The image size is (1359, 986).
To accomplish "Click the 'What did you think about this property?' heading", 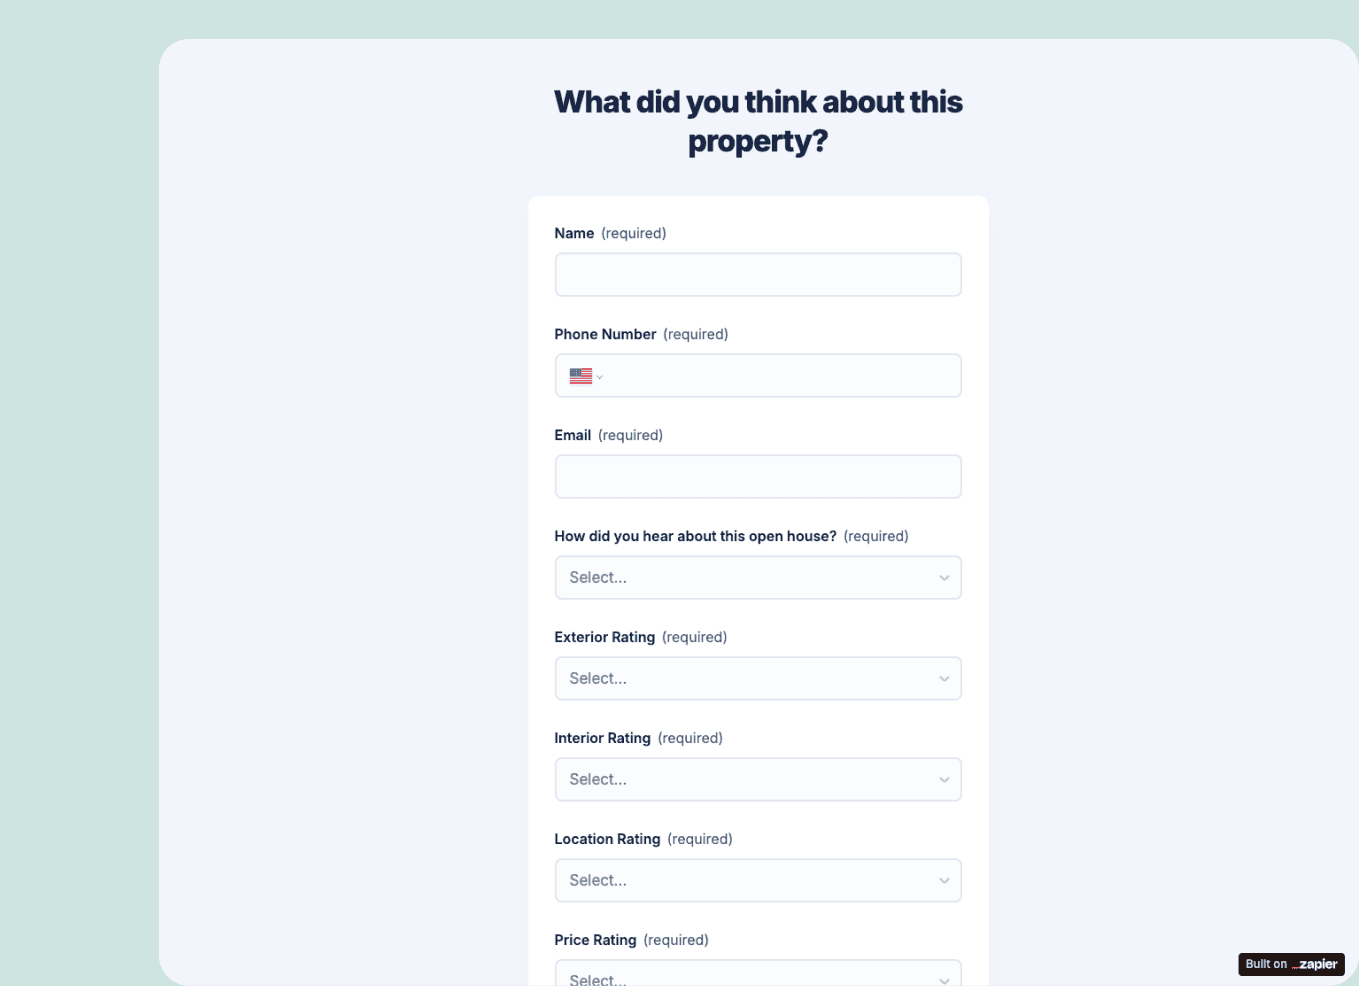I will point(758,121).
